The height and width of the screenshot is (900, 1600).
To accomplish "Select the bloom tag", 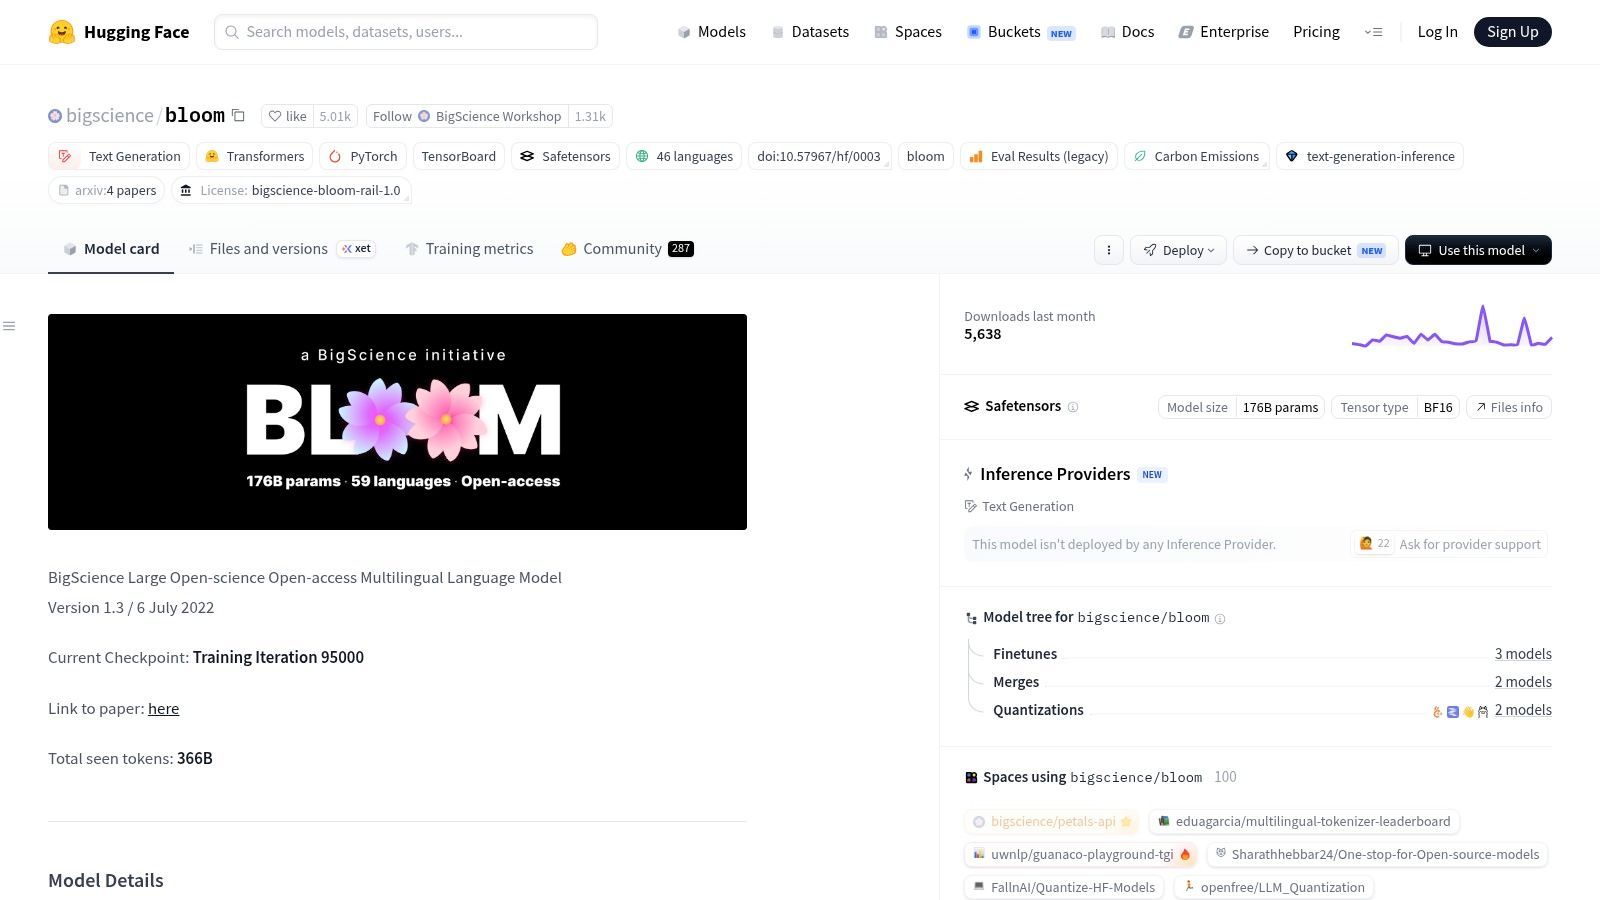I will tap(925, 156).
